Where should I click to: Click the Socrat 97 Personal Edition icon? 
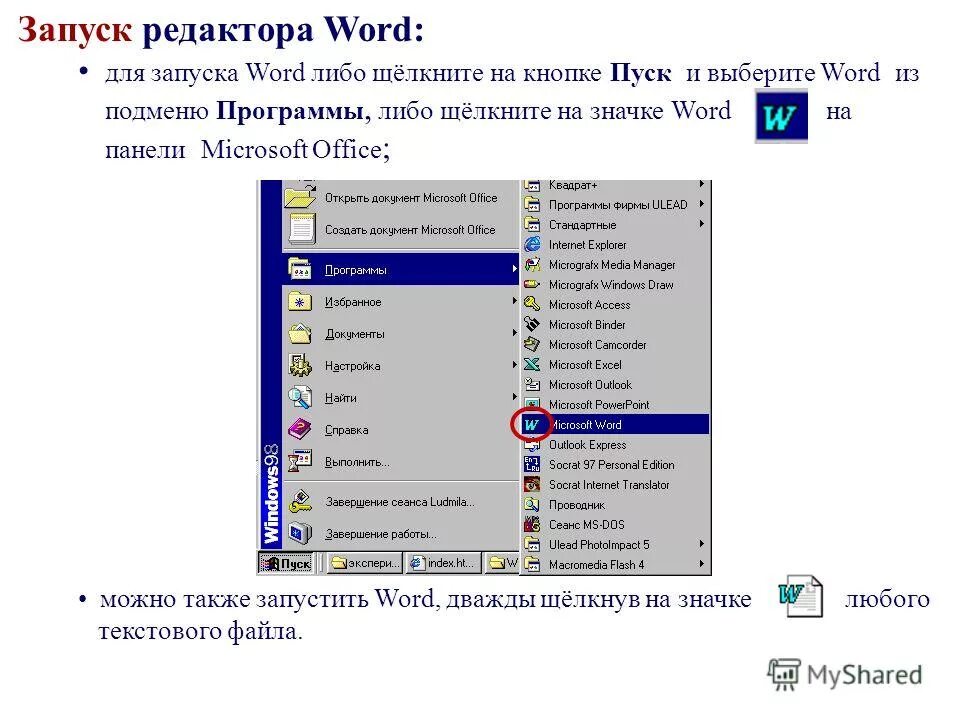(532, 465)
